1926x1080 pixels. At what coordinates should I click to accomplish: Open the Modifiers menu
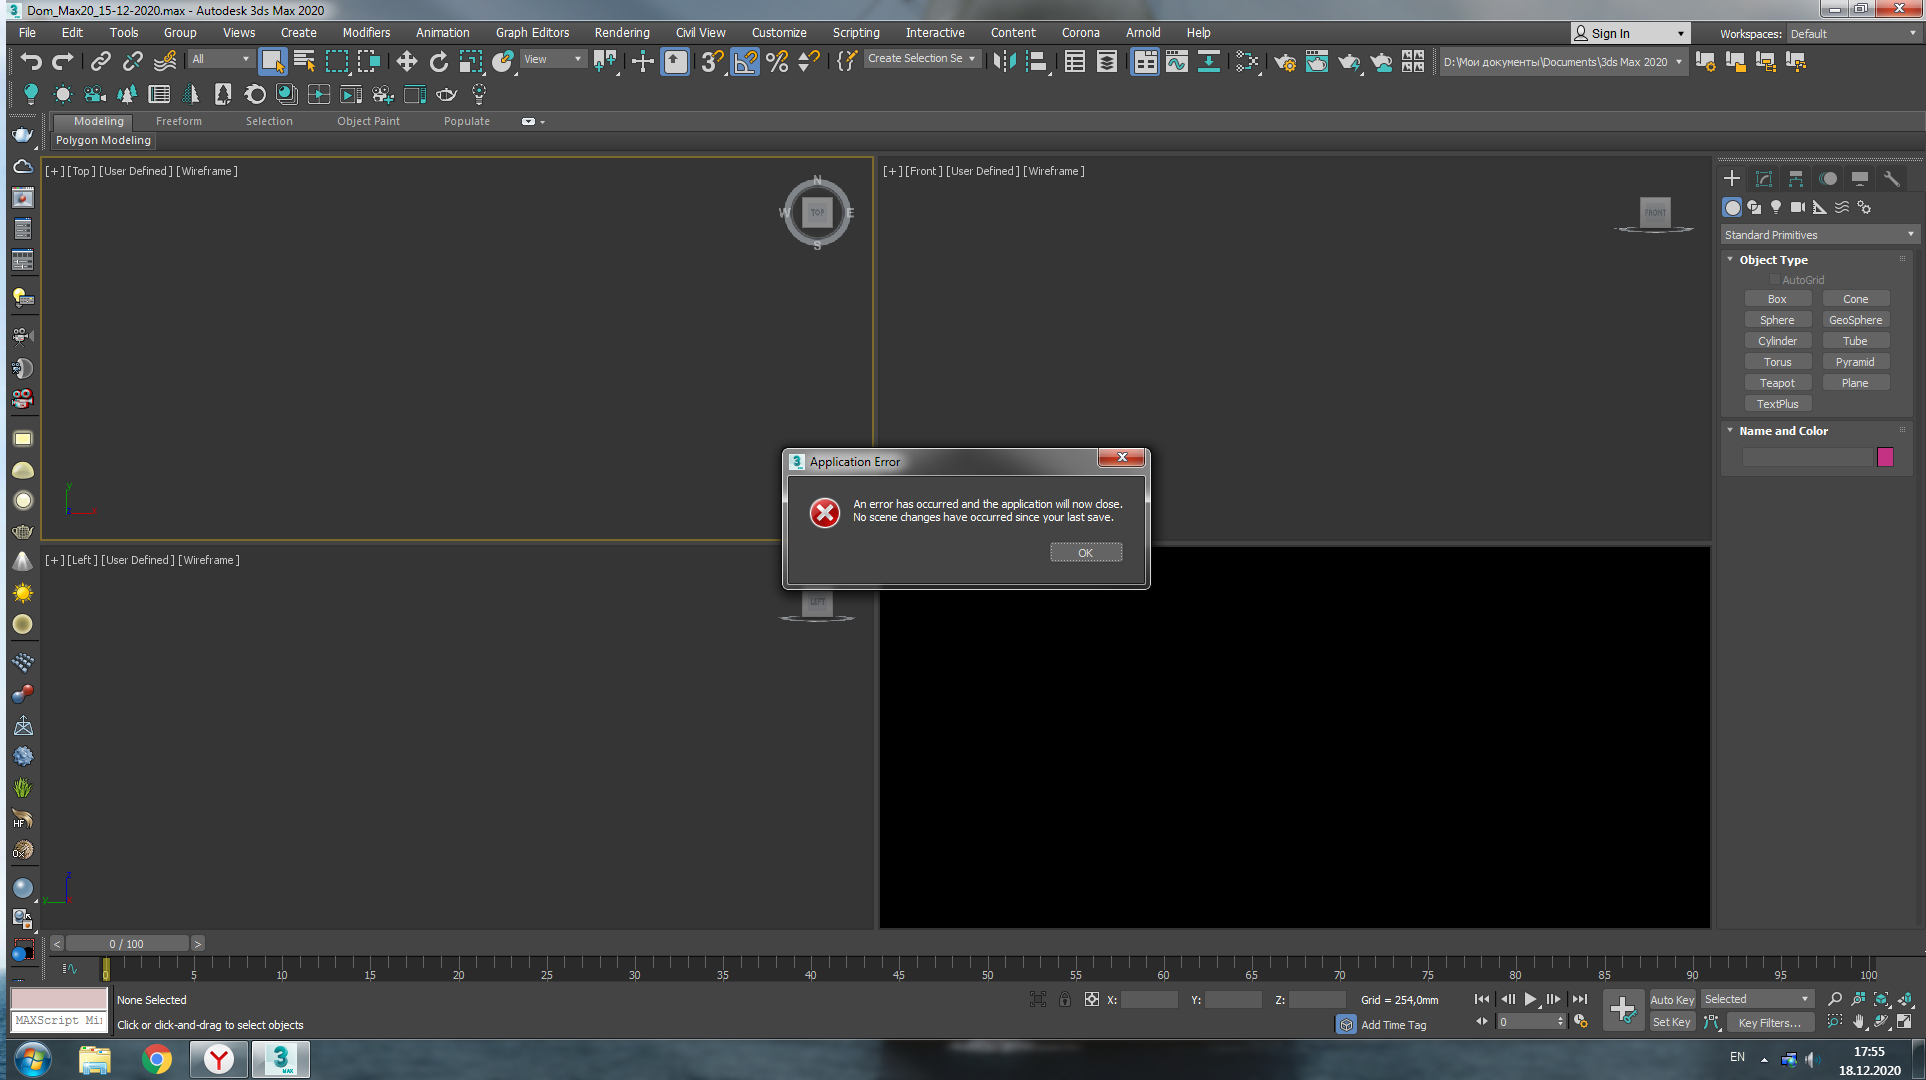pyautogui.click(x=366, y=32)
